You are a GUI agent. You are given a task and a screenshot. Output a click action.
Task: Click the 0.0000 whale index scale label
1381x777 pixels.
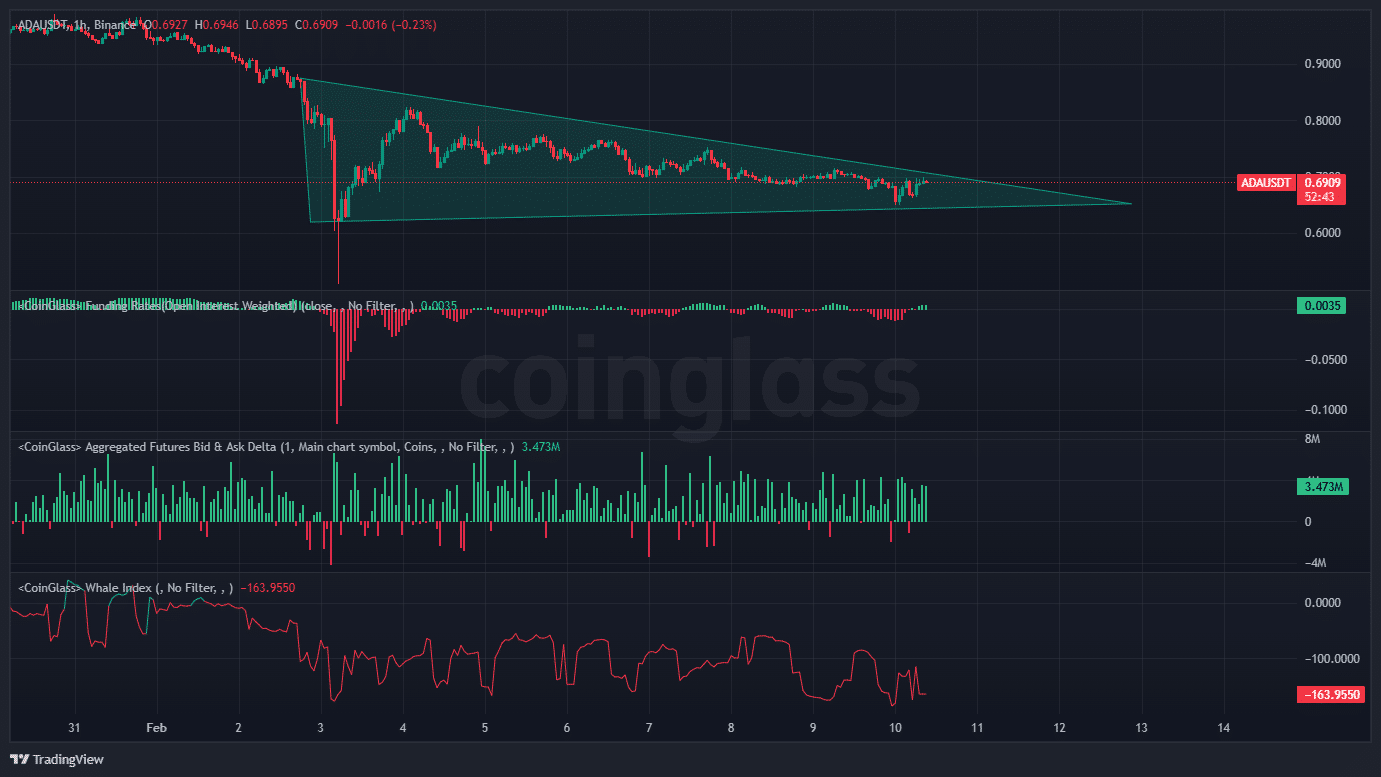(1322, 603)
